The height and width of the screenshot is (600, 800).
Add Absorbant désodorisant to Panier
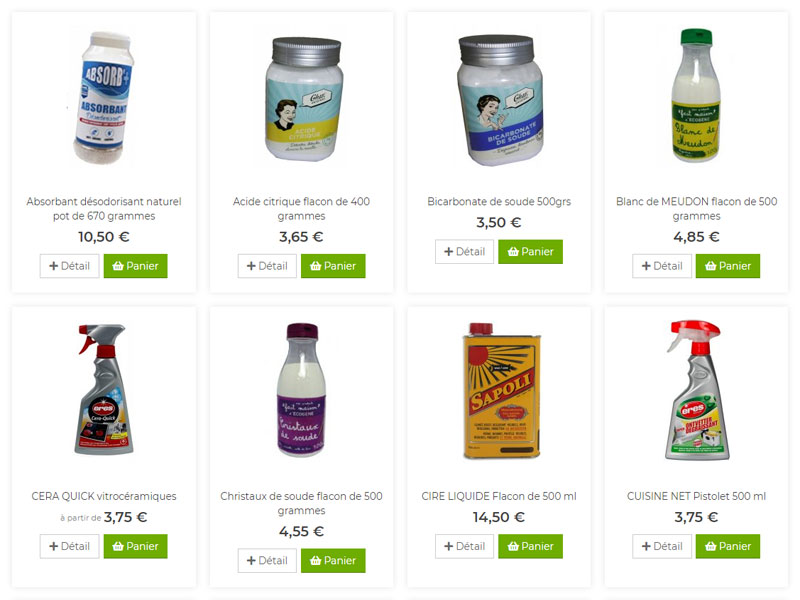click(135, 266)
